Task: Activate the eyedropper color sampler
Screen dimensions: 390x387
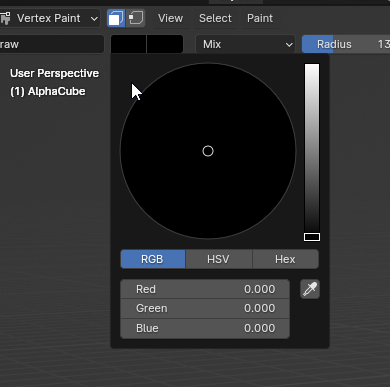Action: pos(310,289)
